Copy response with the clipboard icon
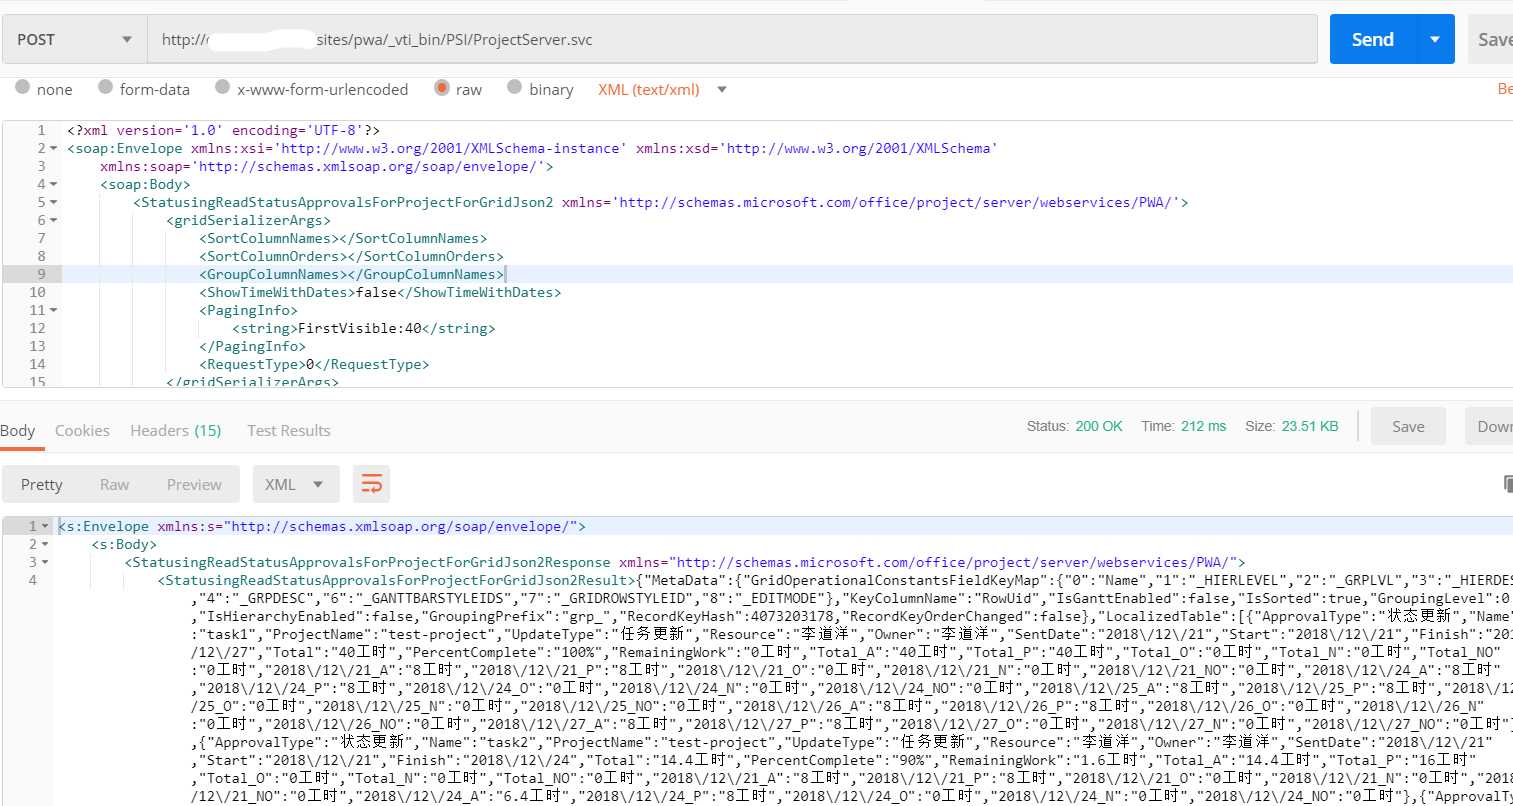The image size is (1513, 806). click(x=1507, y=484)
